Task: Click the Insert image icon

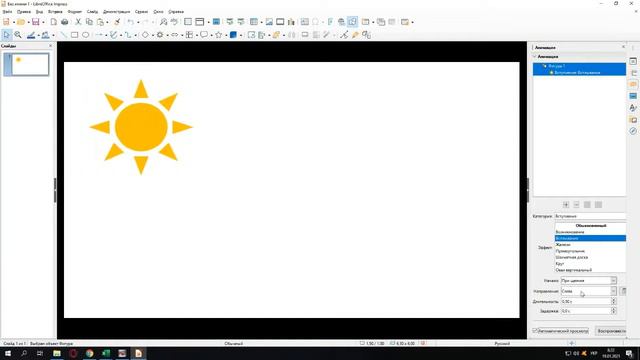Action: pyautogui.click(x=269, y=22)
